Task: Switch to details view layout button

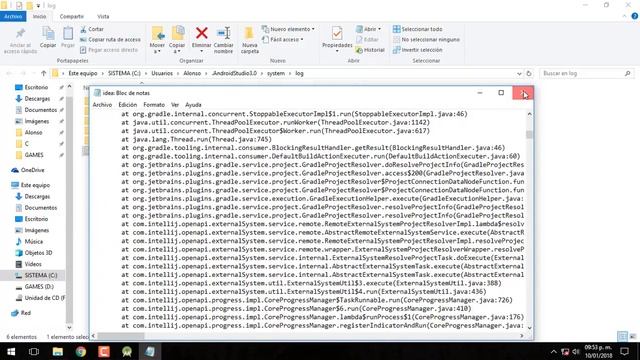Action: [622, 337]
